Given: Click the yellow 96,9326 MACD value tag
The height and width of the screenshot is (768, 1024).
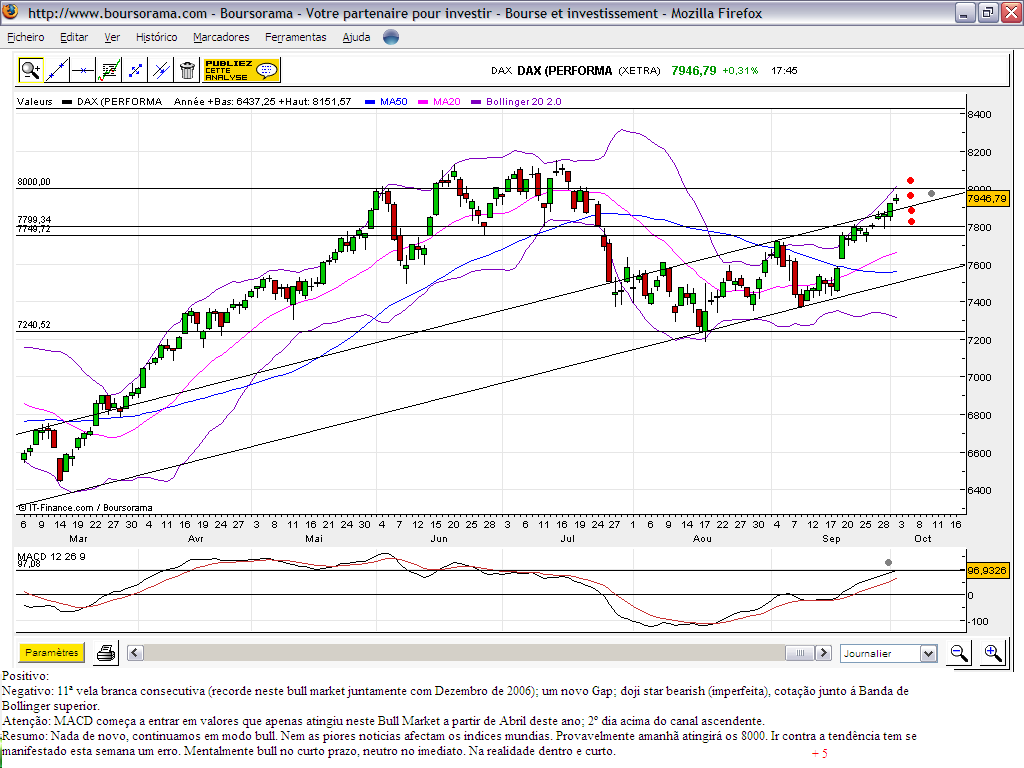Looking at the screenshot, I should [x=987, y=570].
